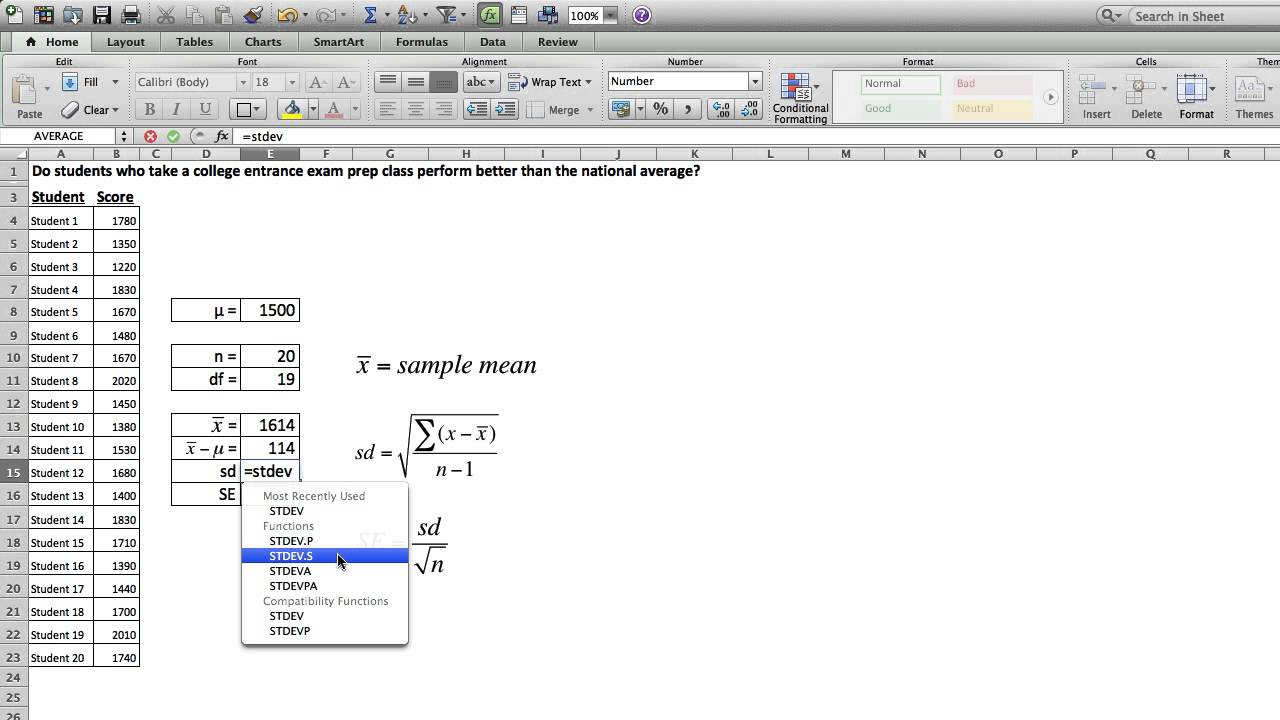The height and width of the screenshot is (720, 1280).
Task: Open the borders dropdown
Action: click(246, 109)
